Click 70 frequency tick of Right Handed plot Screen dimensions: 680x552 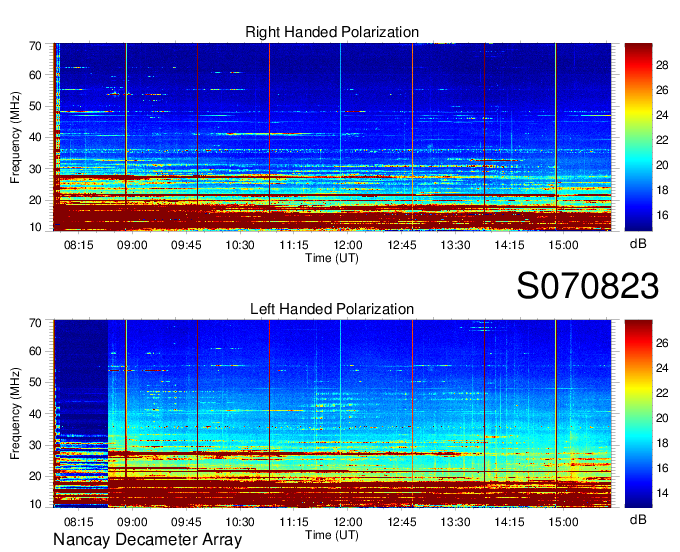pyautogui.click(x=35, y=46)
